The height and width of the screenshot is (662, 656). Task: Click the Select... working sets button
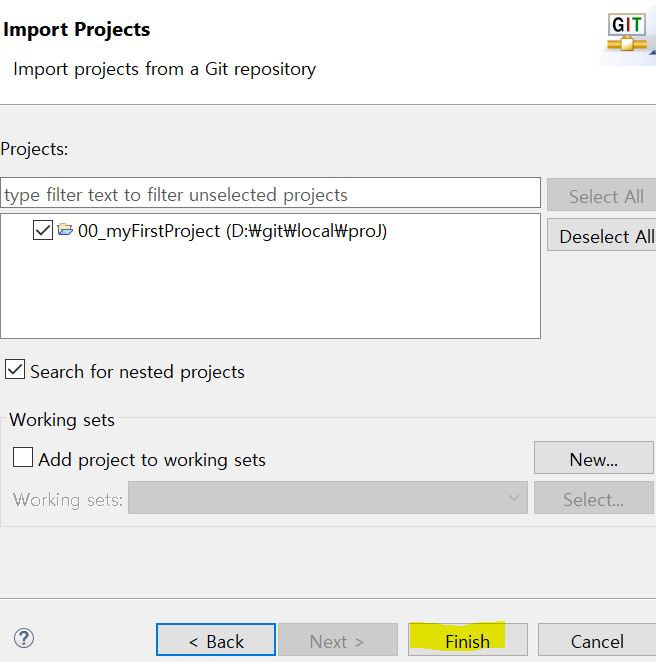594,498
